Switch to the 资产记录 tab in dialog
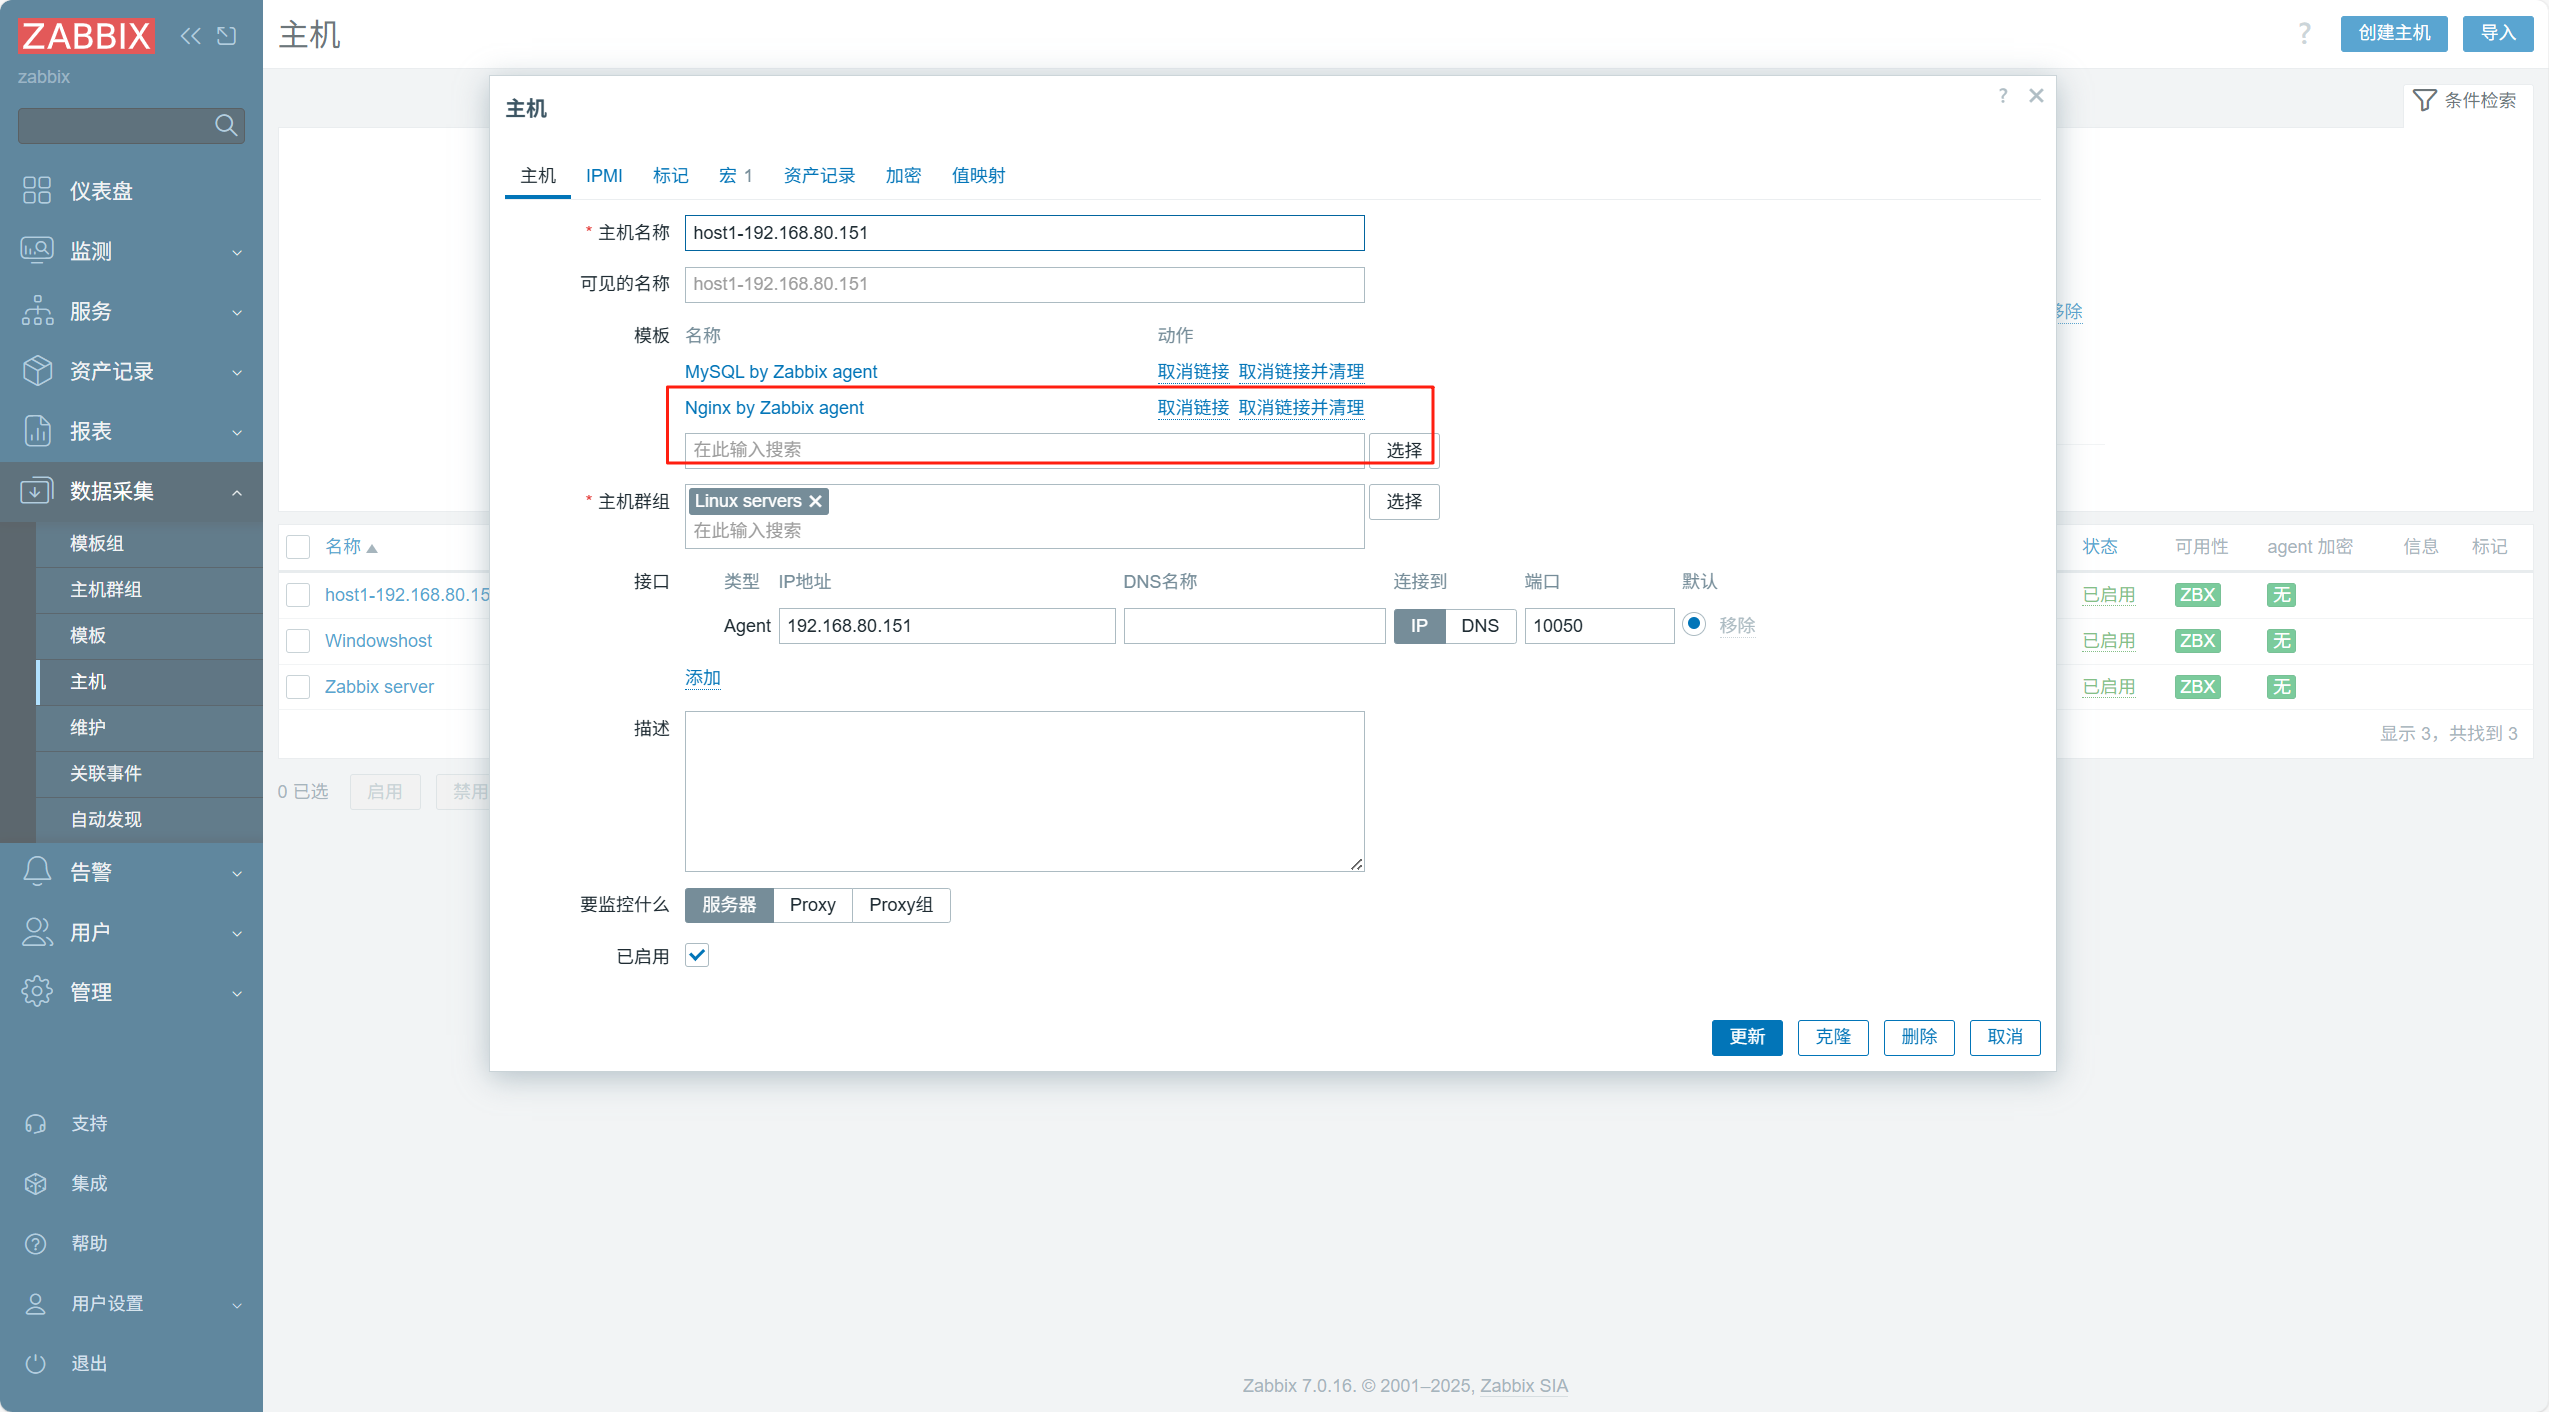 819,175
